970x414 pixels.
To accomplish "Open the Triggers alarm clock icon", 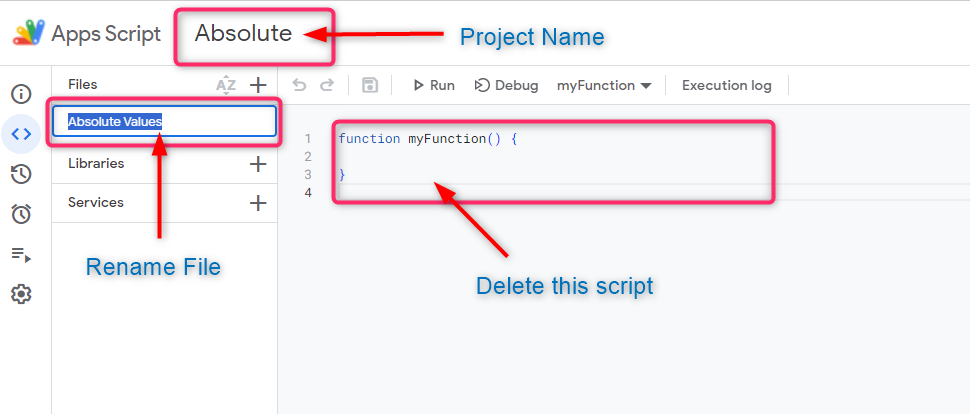I will pyautogui.click(x=21, y=214).
